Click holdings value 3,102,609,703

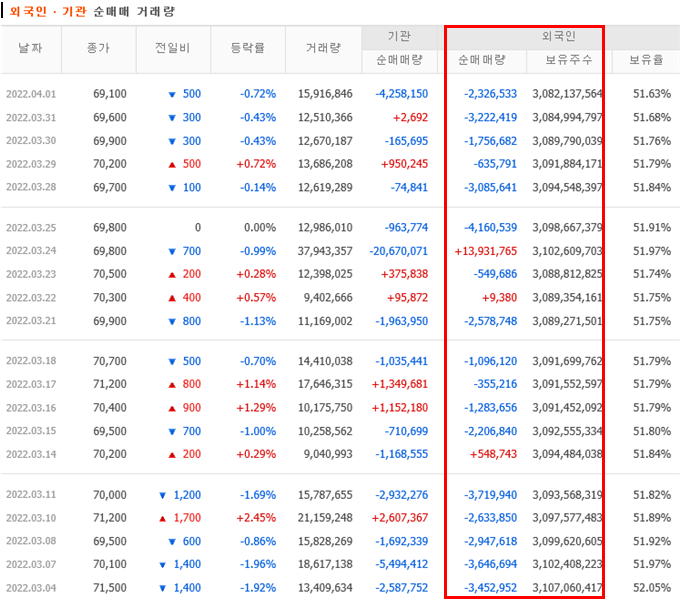567,251
